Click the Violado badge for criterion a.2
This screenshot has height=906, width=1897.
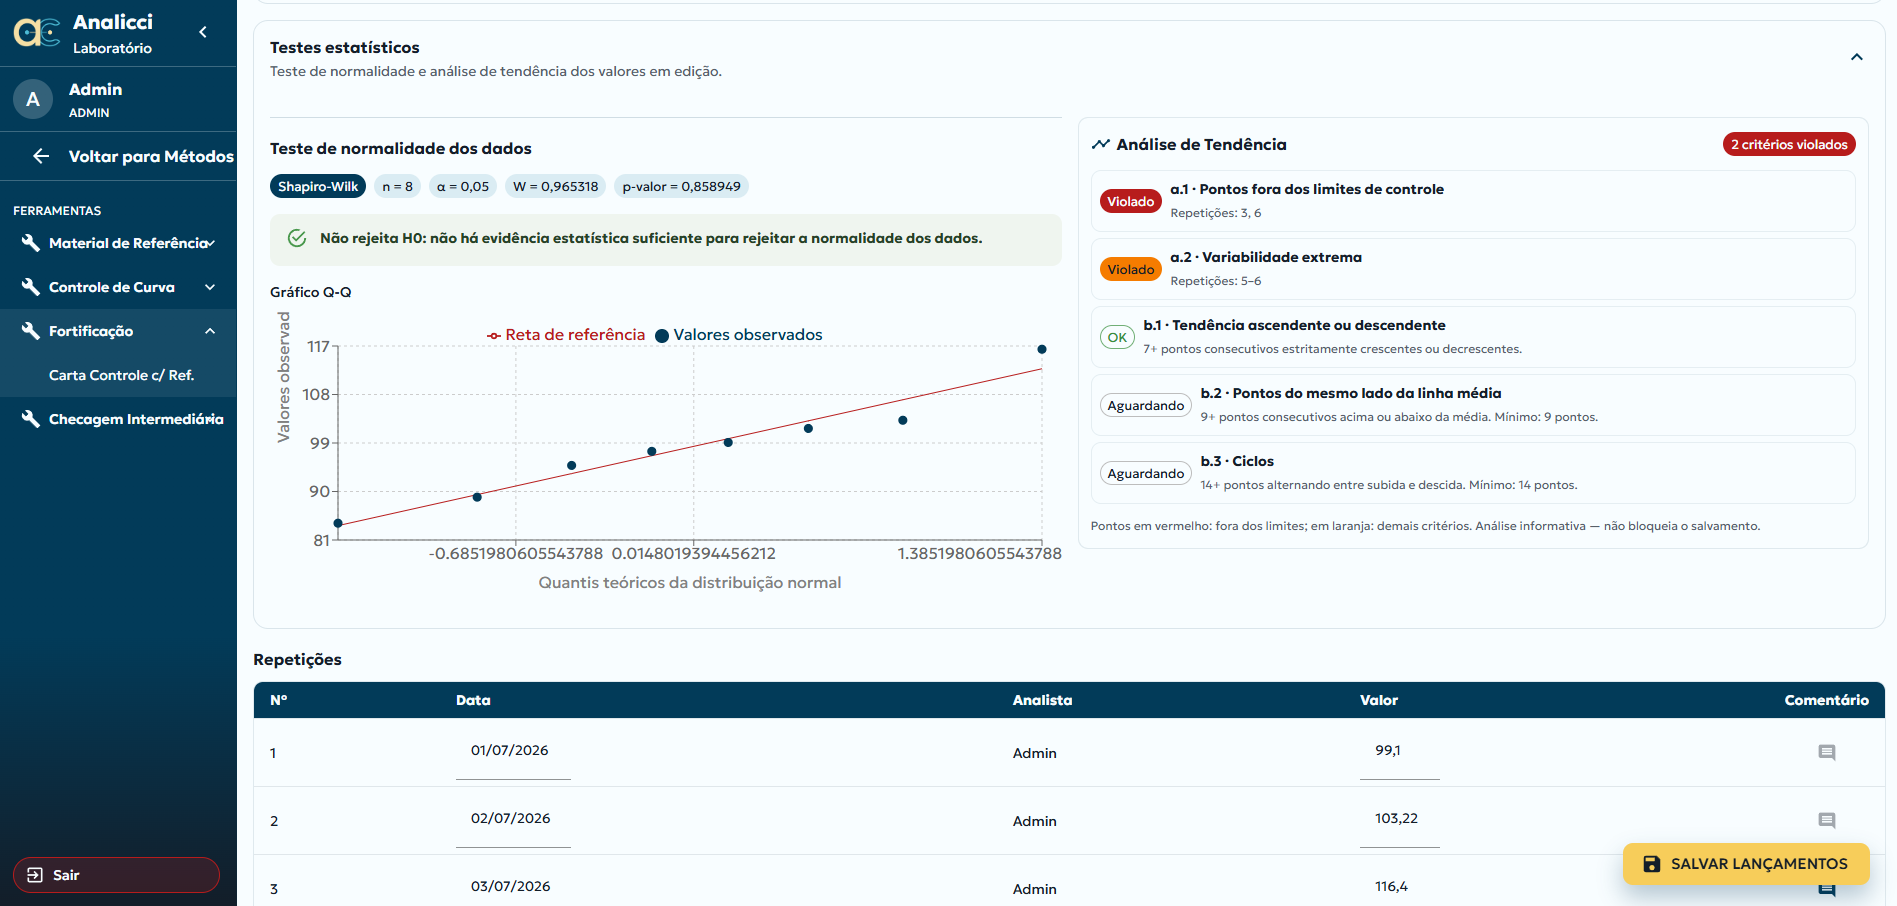pyautogui.click(x=1131, y=269)
